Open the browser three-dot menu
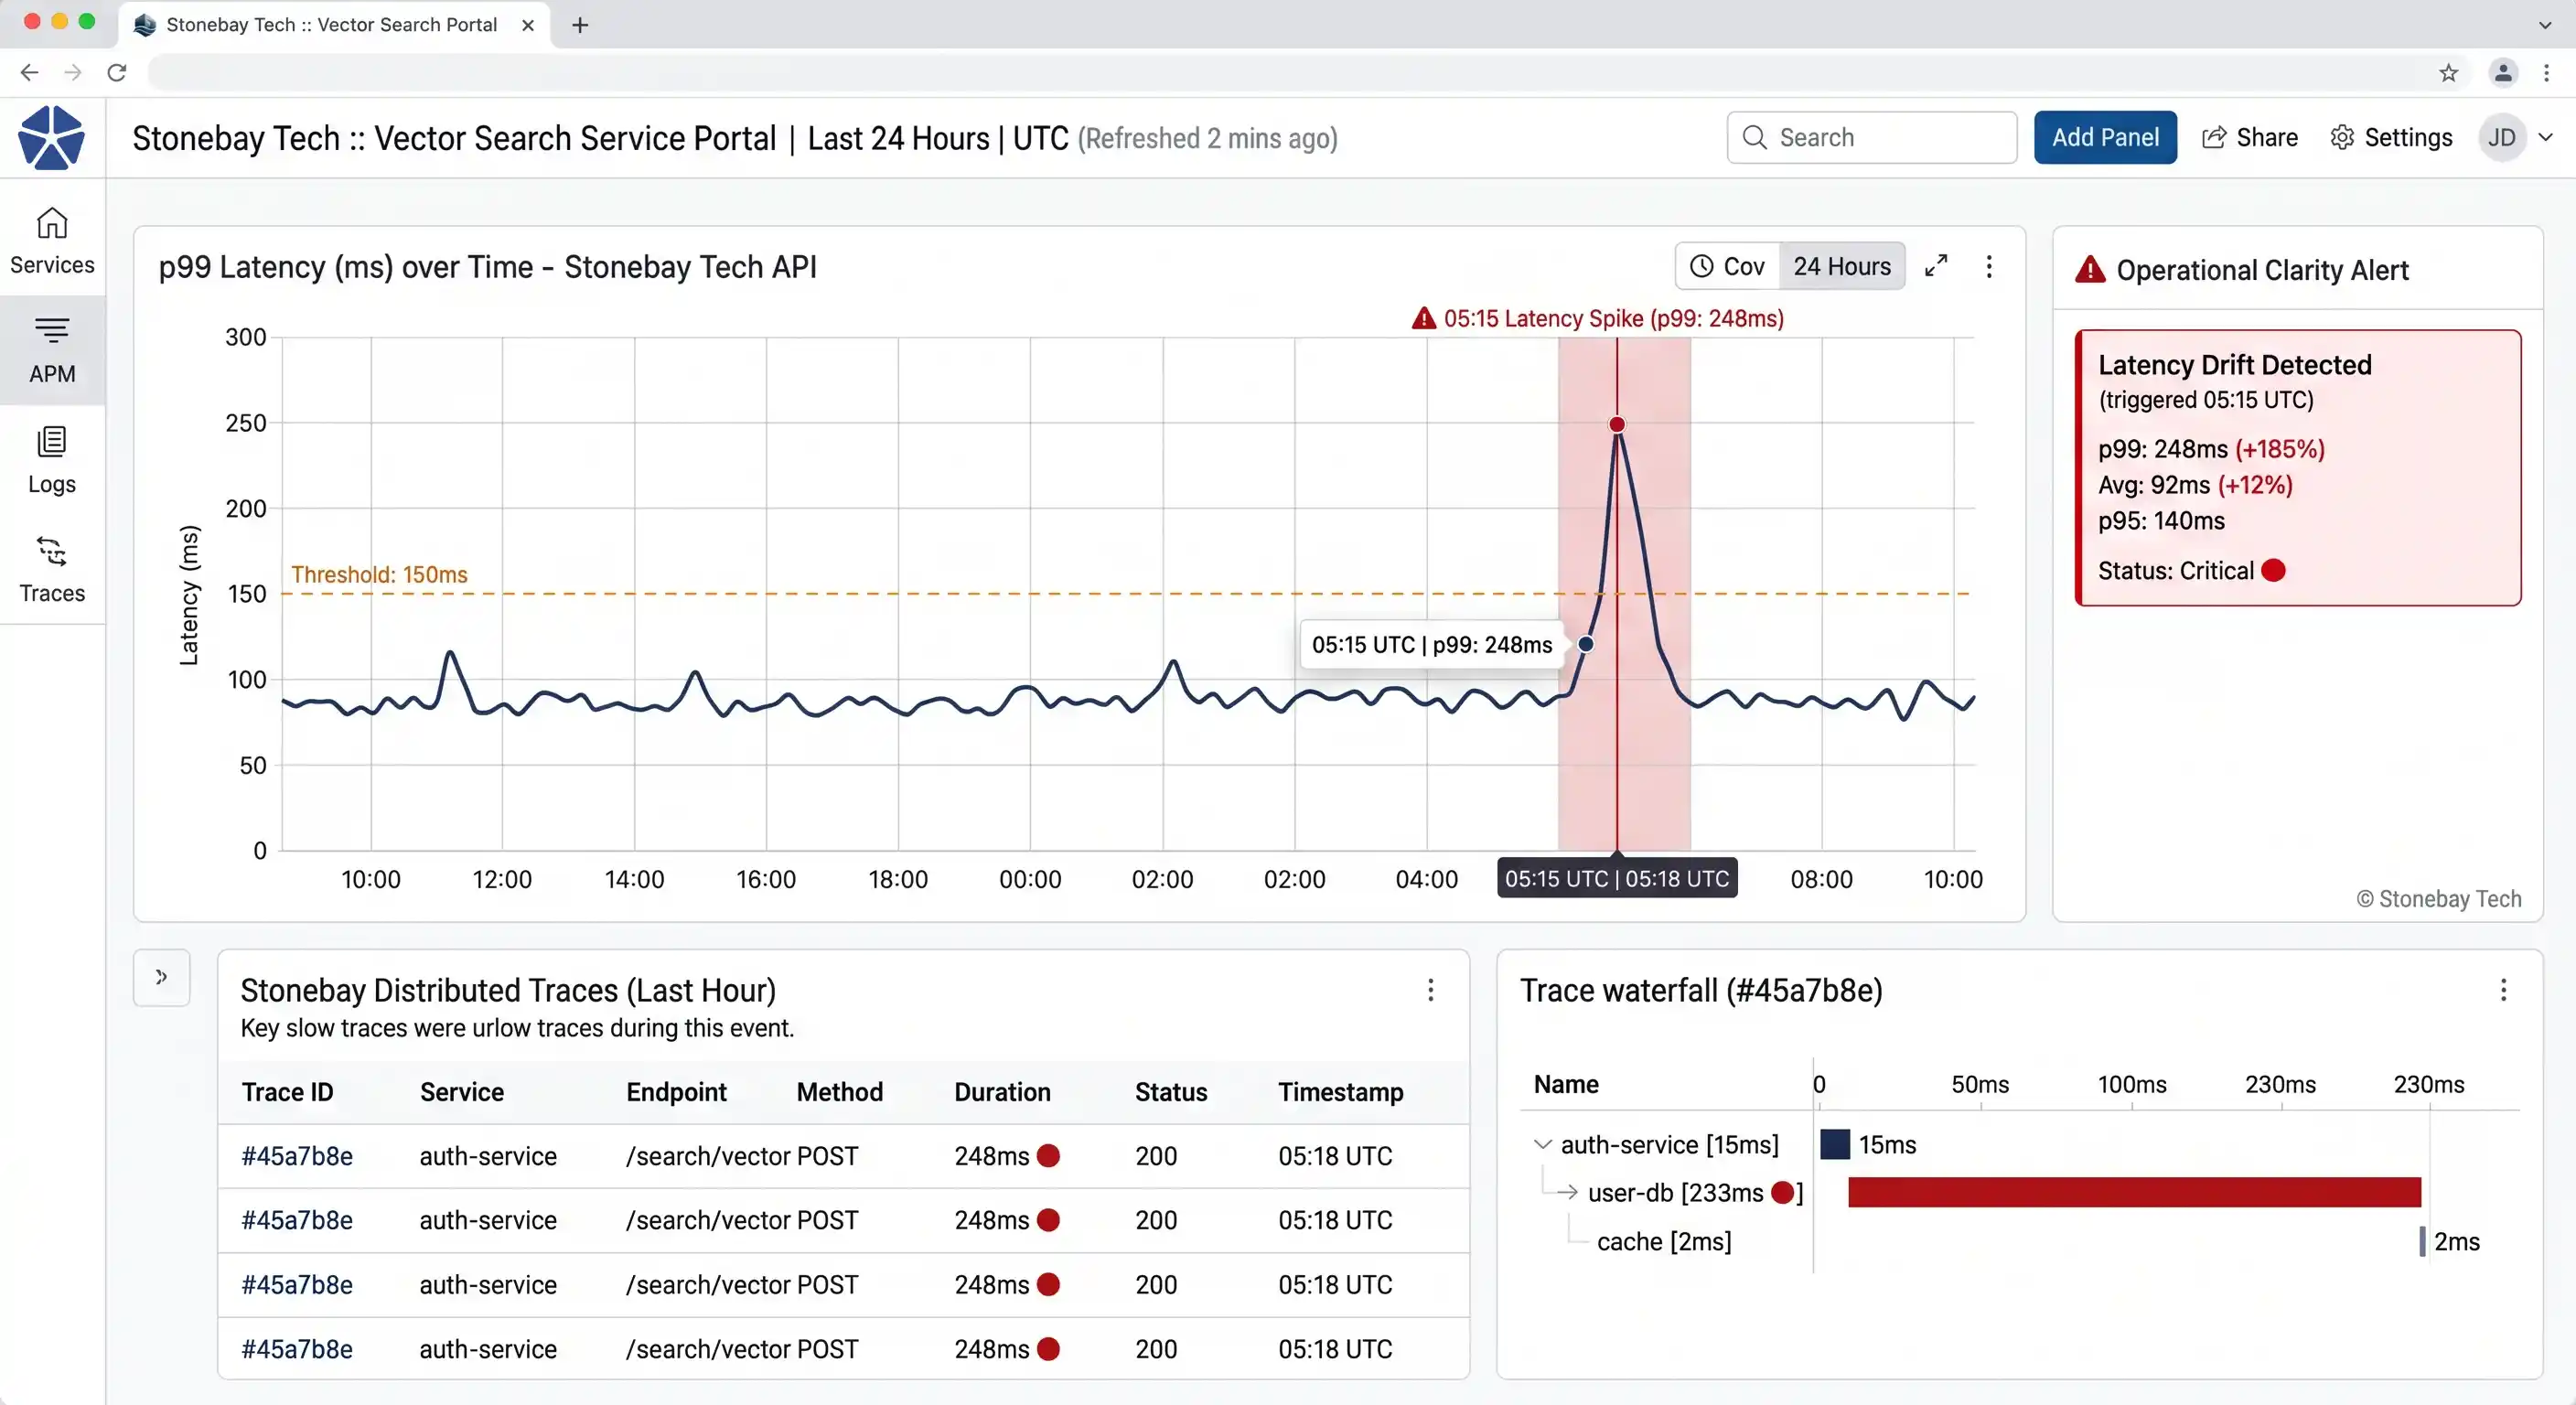2576x1405 pixels. coord(2547,72)
